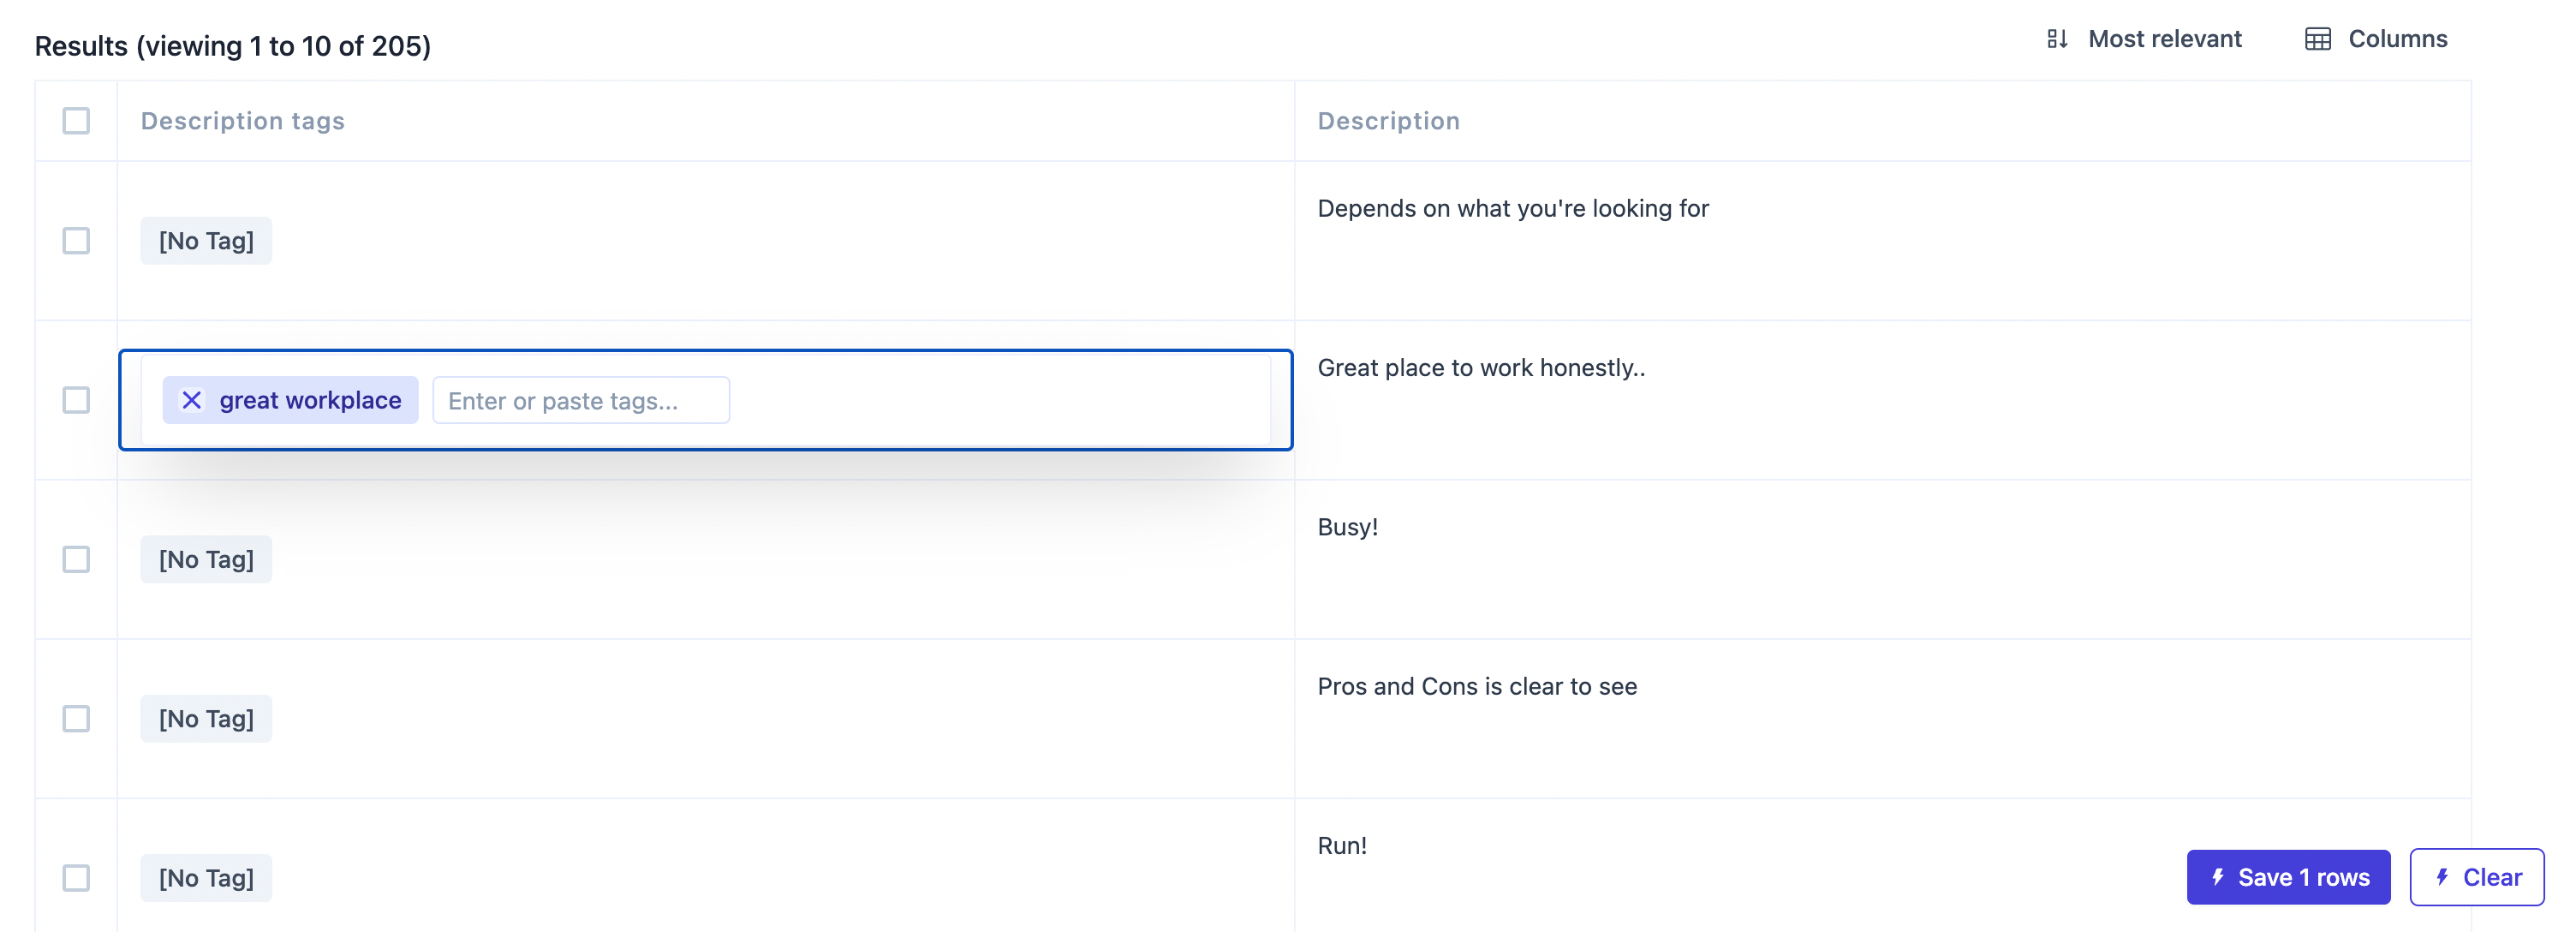The height and width of the screenshot is (932, 2576).
Task: Edit the [No Tag] cell beside 'Busy!'
Action: 206,559
